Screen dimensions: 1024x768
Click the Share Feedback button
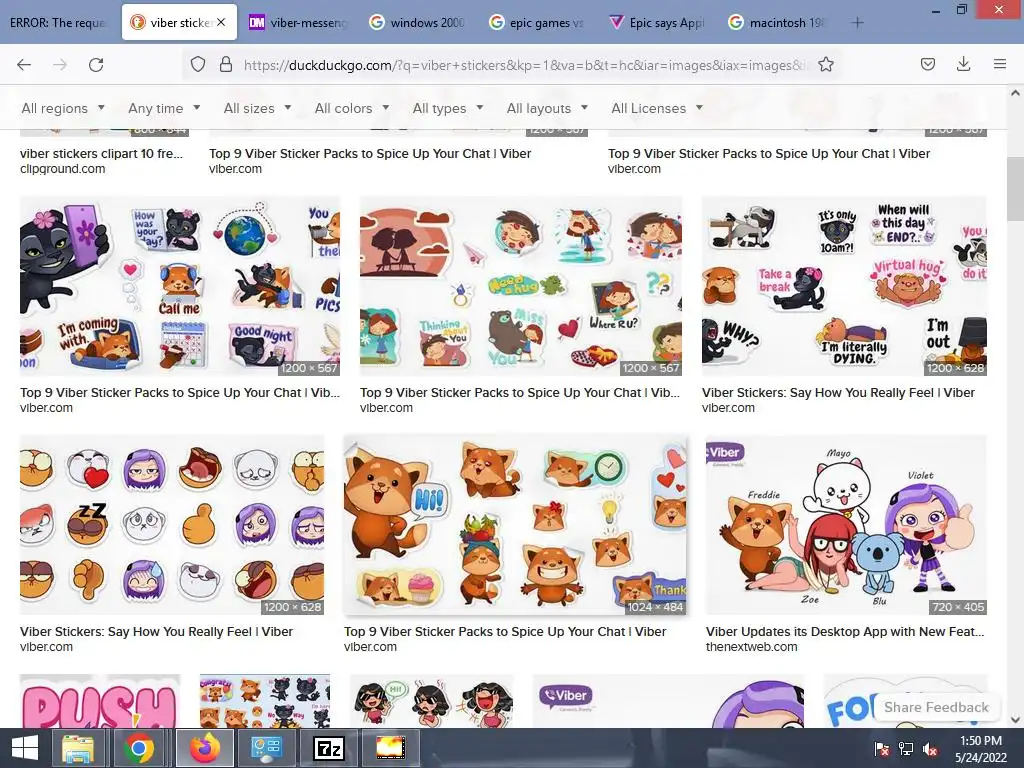coord(936,707)
